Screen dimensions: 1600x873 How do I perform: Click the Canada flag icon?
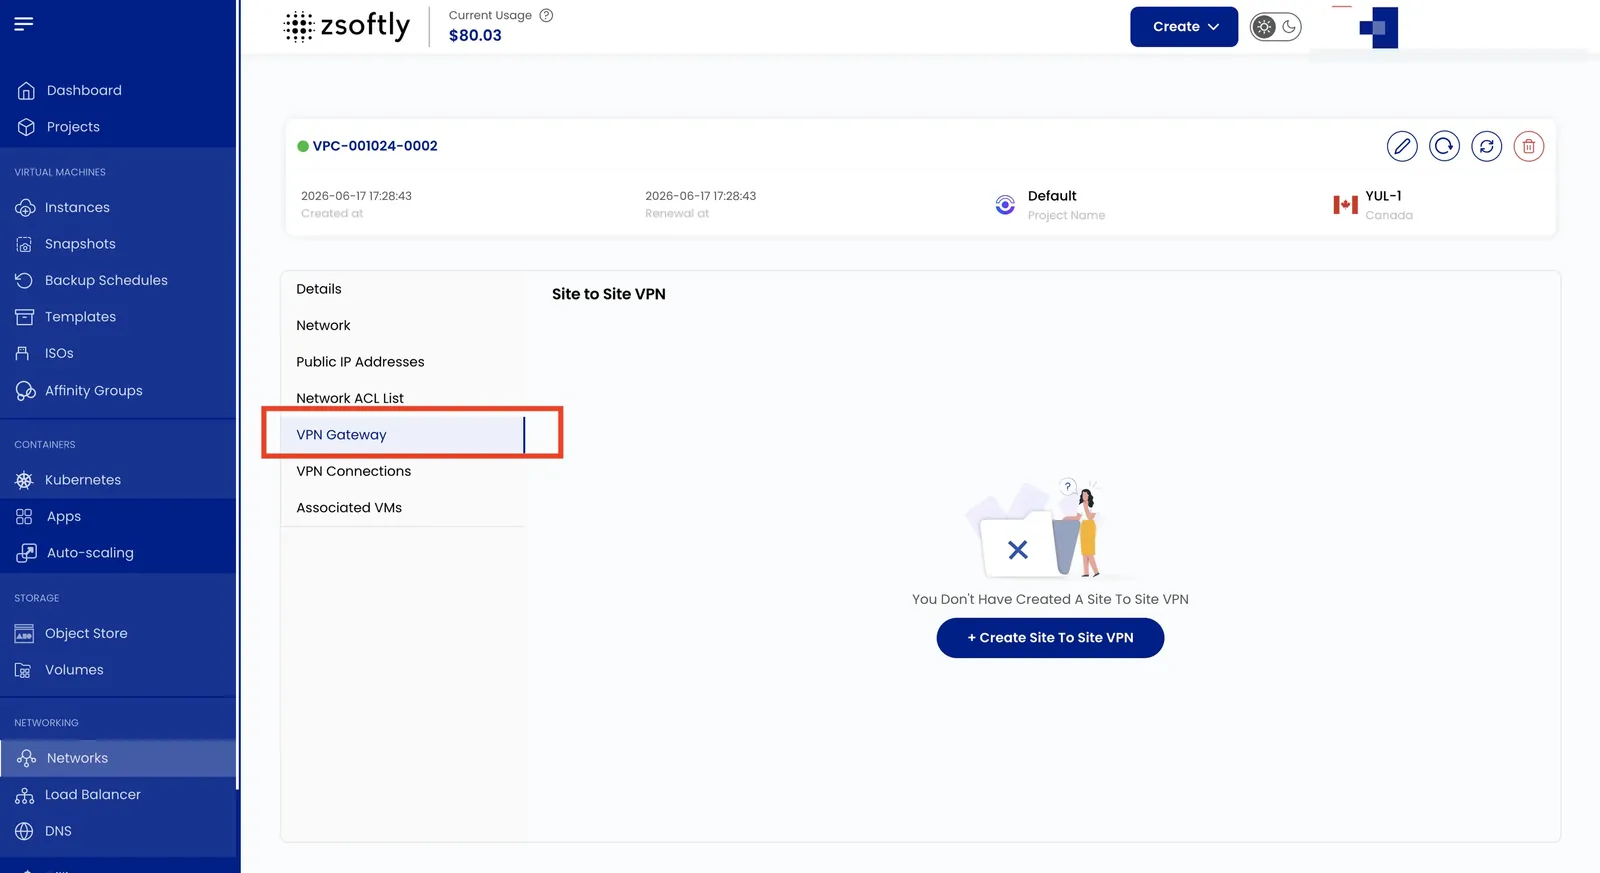tap(1345, 205)
